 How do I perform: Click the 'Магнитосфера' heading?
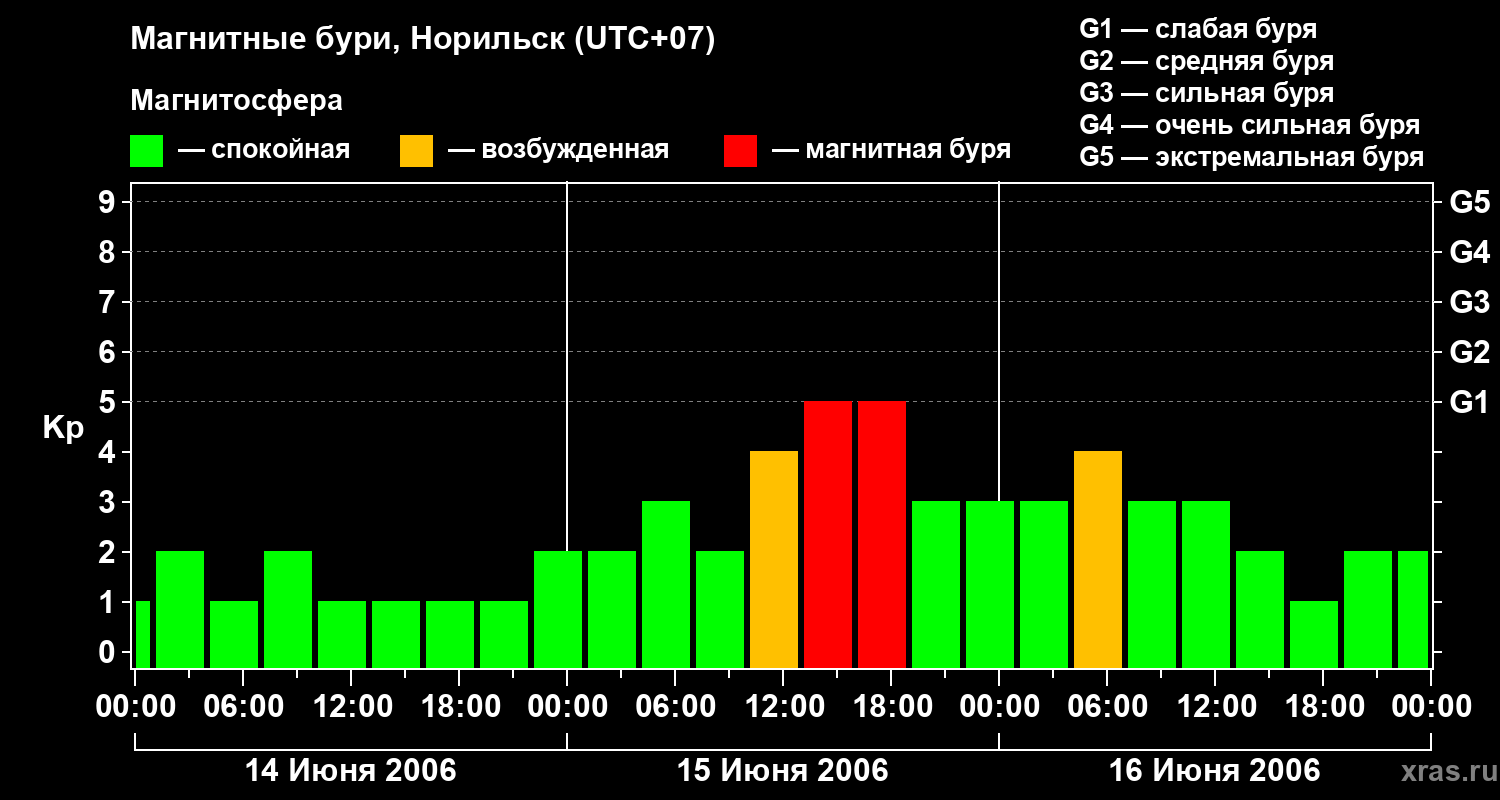point(236,101)
